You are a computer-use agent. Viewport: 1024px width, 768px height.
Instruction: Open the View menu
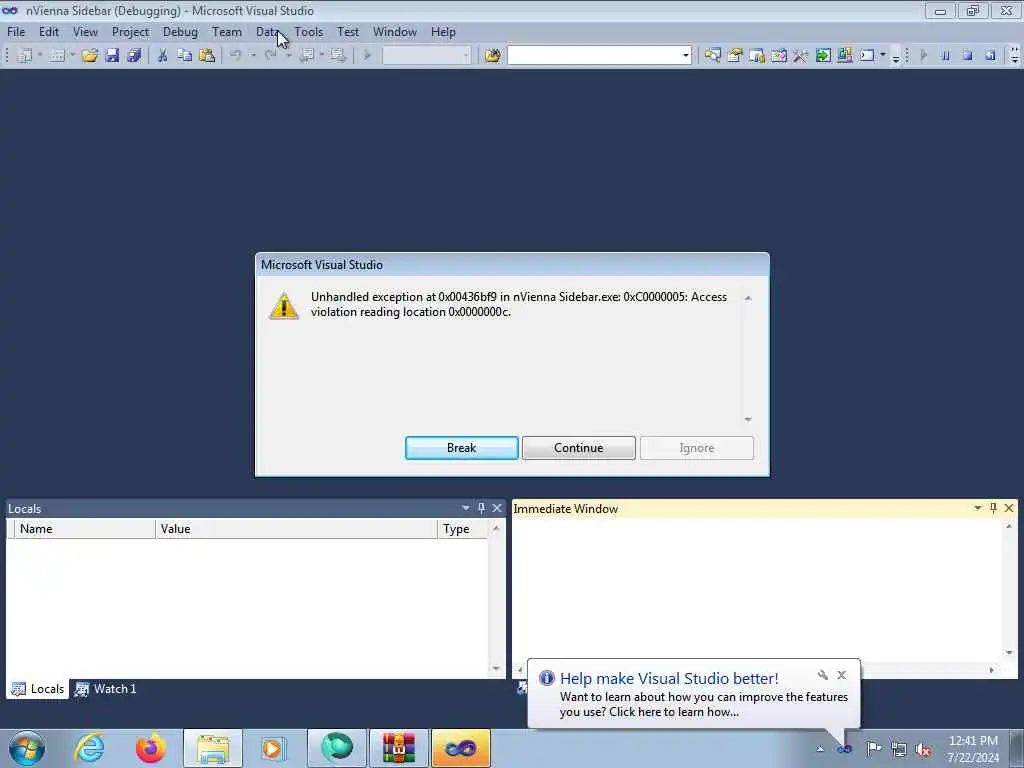pos(85,31)
